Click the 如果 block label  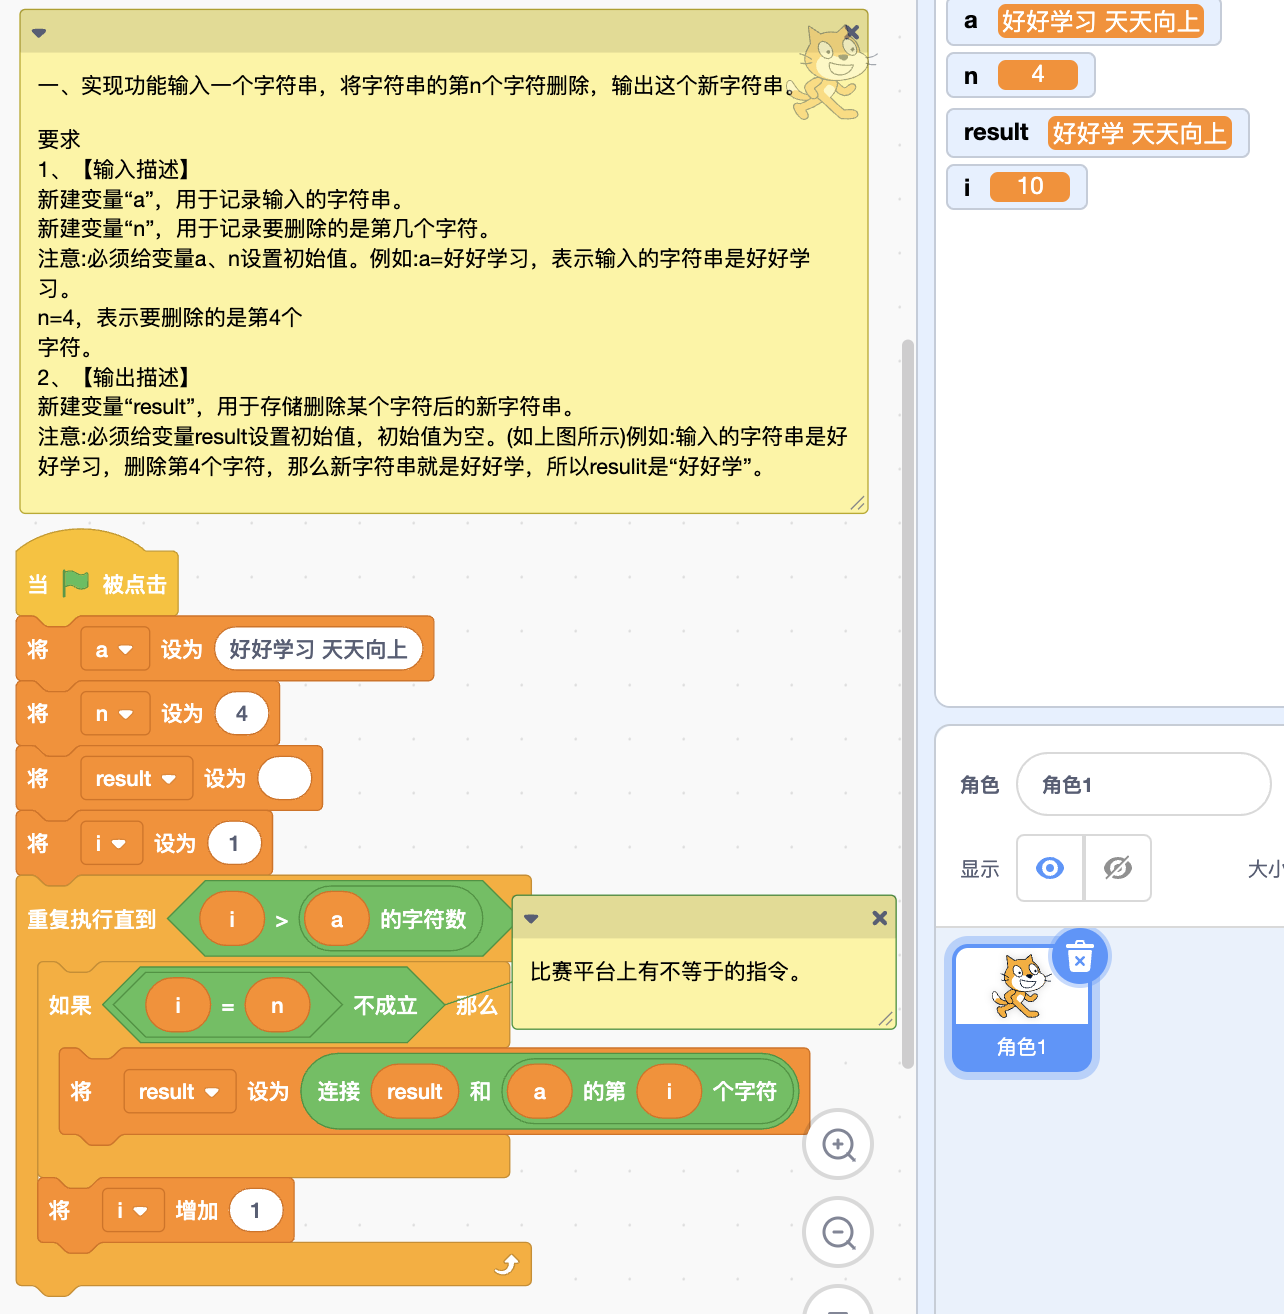(70, 1005)
